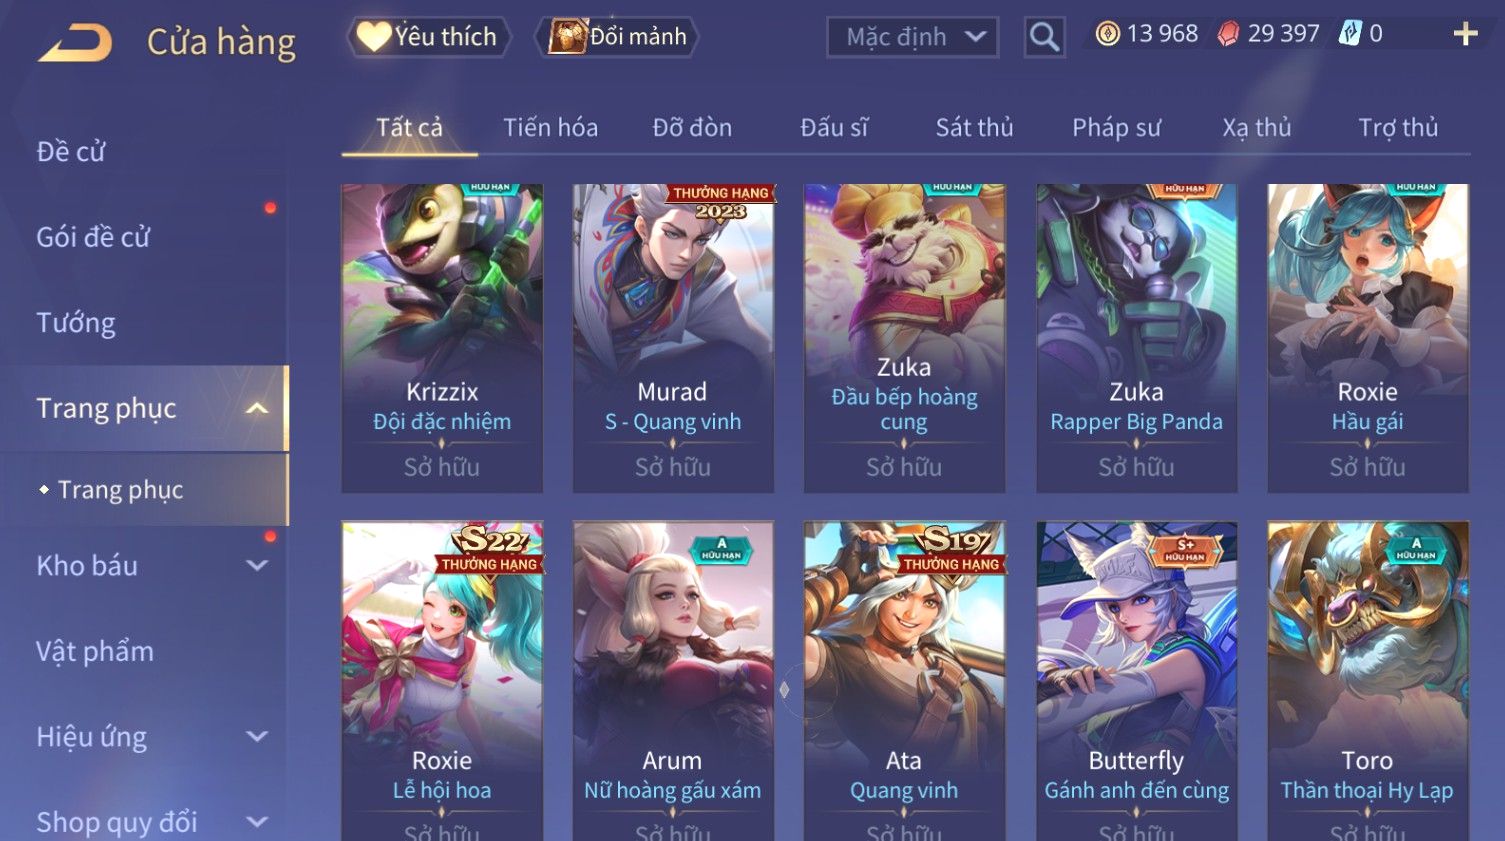Open the search magnifier icon
This screenshot has height=841, width=1505.
(x=1044, y=37)
